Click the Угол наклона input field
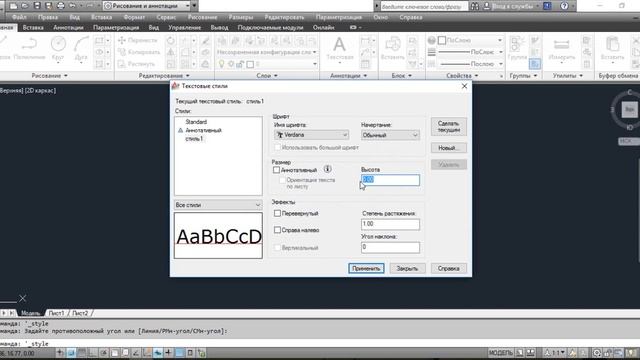Screen dimensions: 640x360 tap(390, 247)
